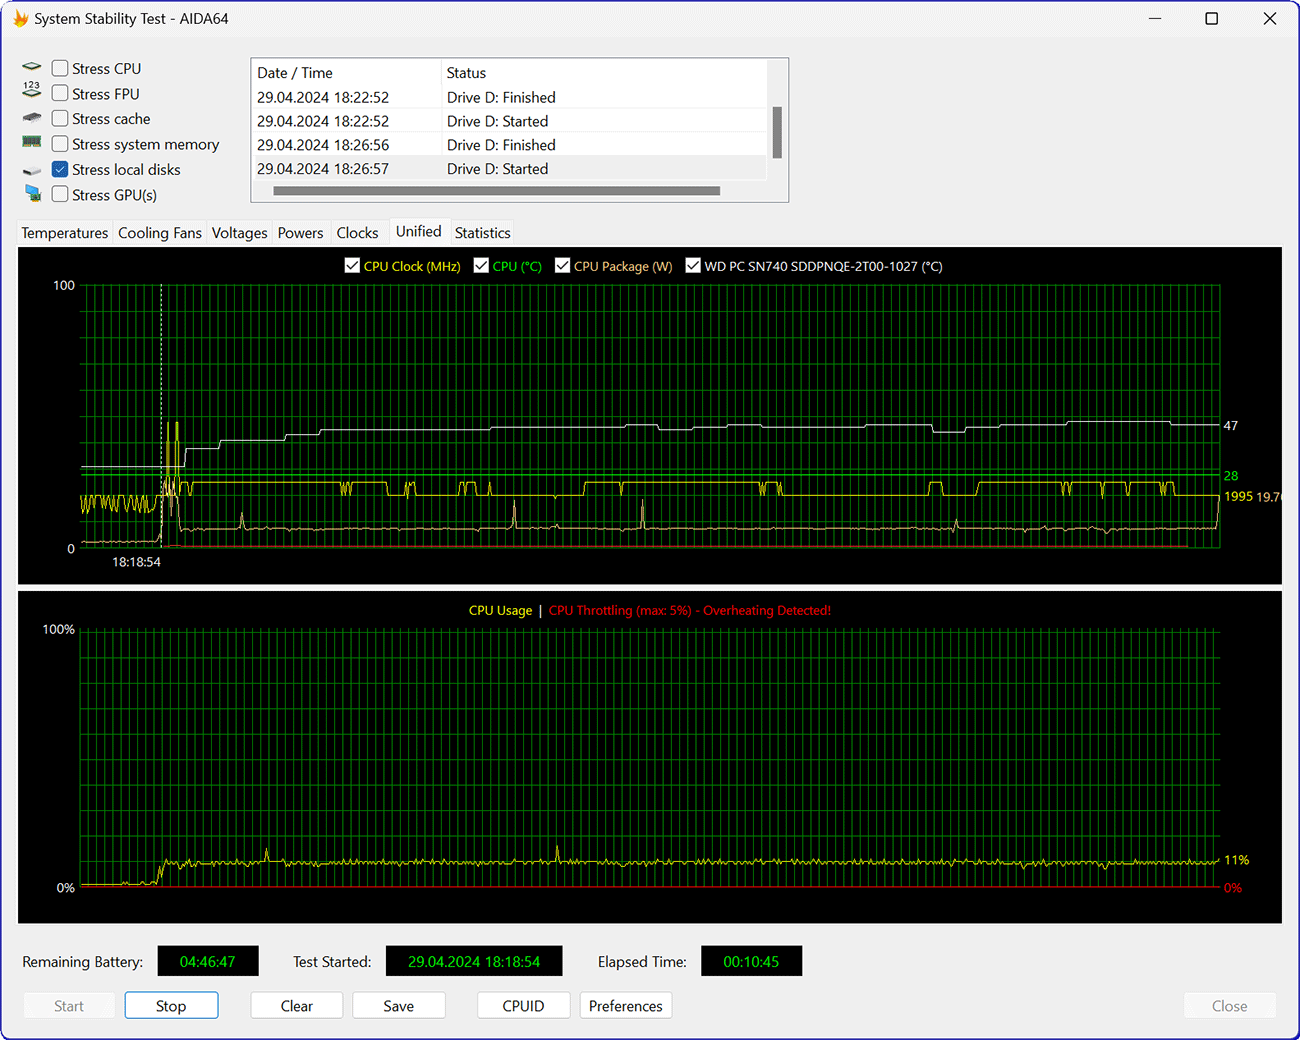1300x1040 pixels.
Task: Select log row 29.04.2024 18:26:57 Drive D: Started
Action: [509, 169]
